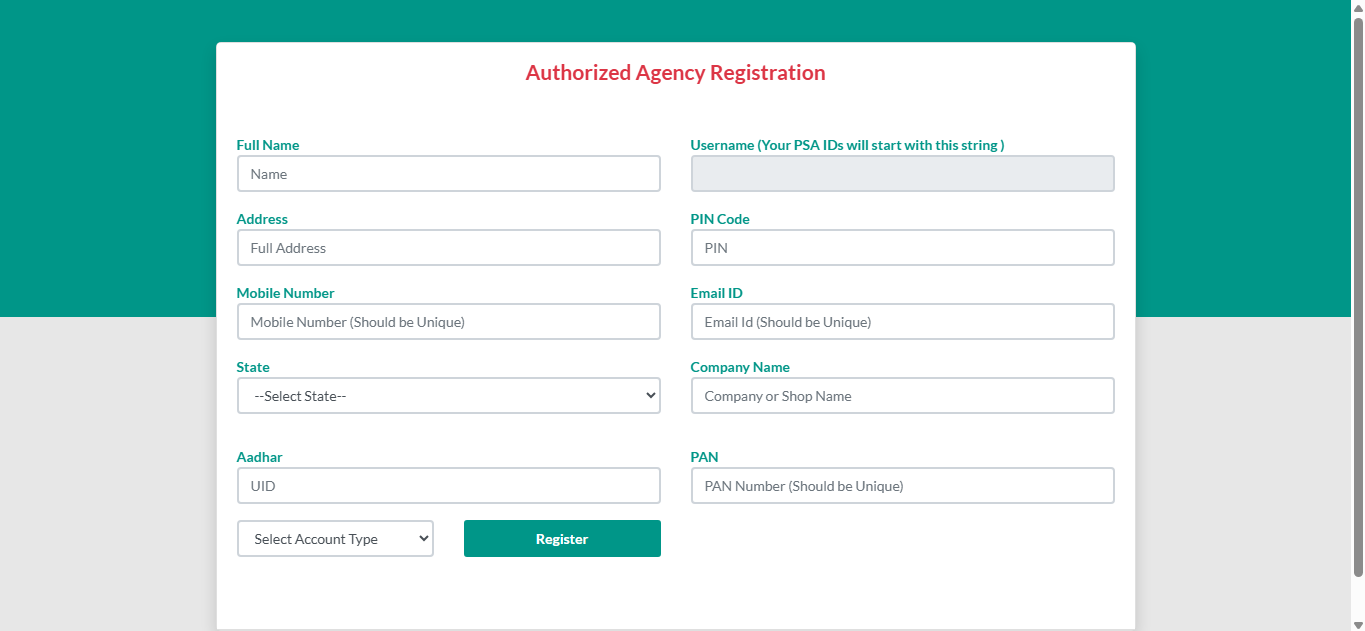Screen dimensions: 1365x631
Task: Click the Authorized Agency Registration heading
Action: [675, 73]
